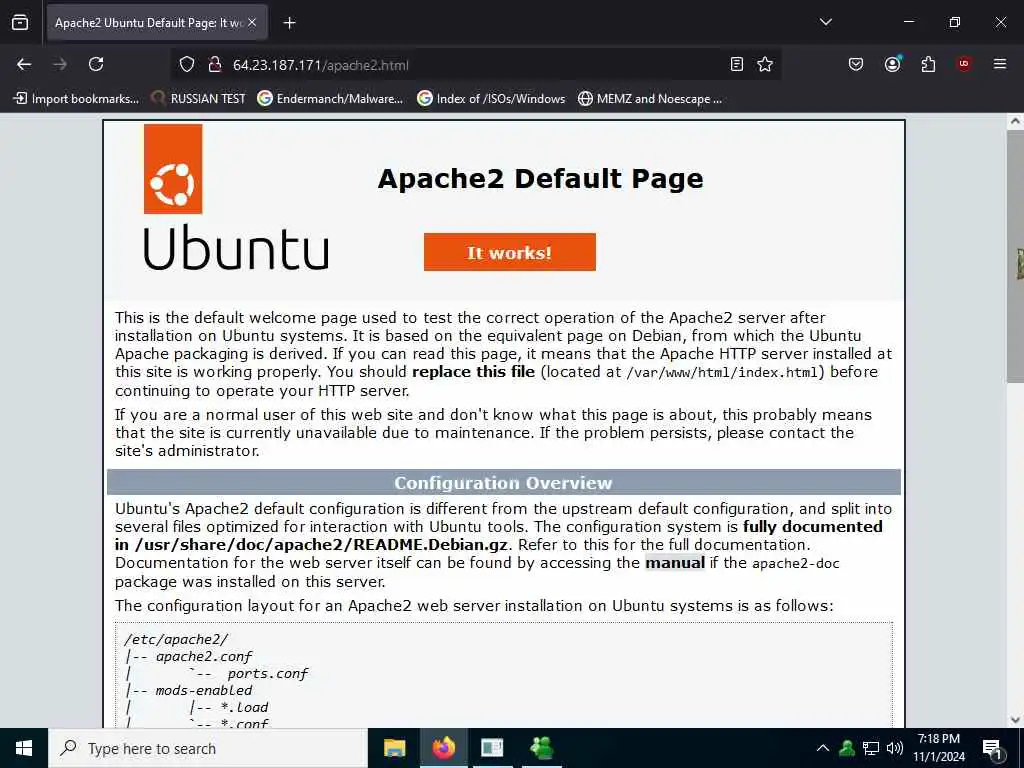Bookmark this page with star icon

(765, 64)
